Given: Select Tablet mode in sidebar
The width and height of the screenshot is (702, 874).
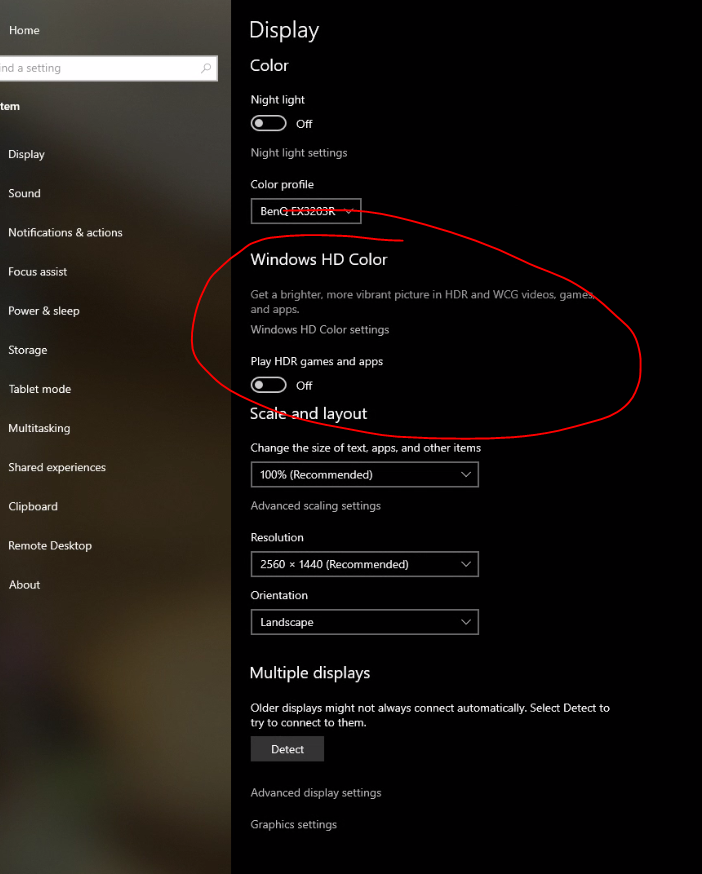Looking at the screenshot, I should point(40,389).
